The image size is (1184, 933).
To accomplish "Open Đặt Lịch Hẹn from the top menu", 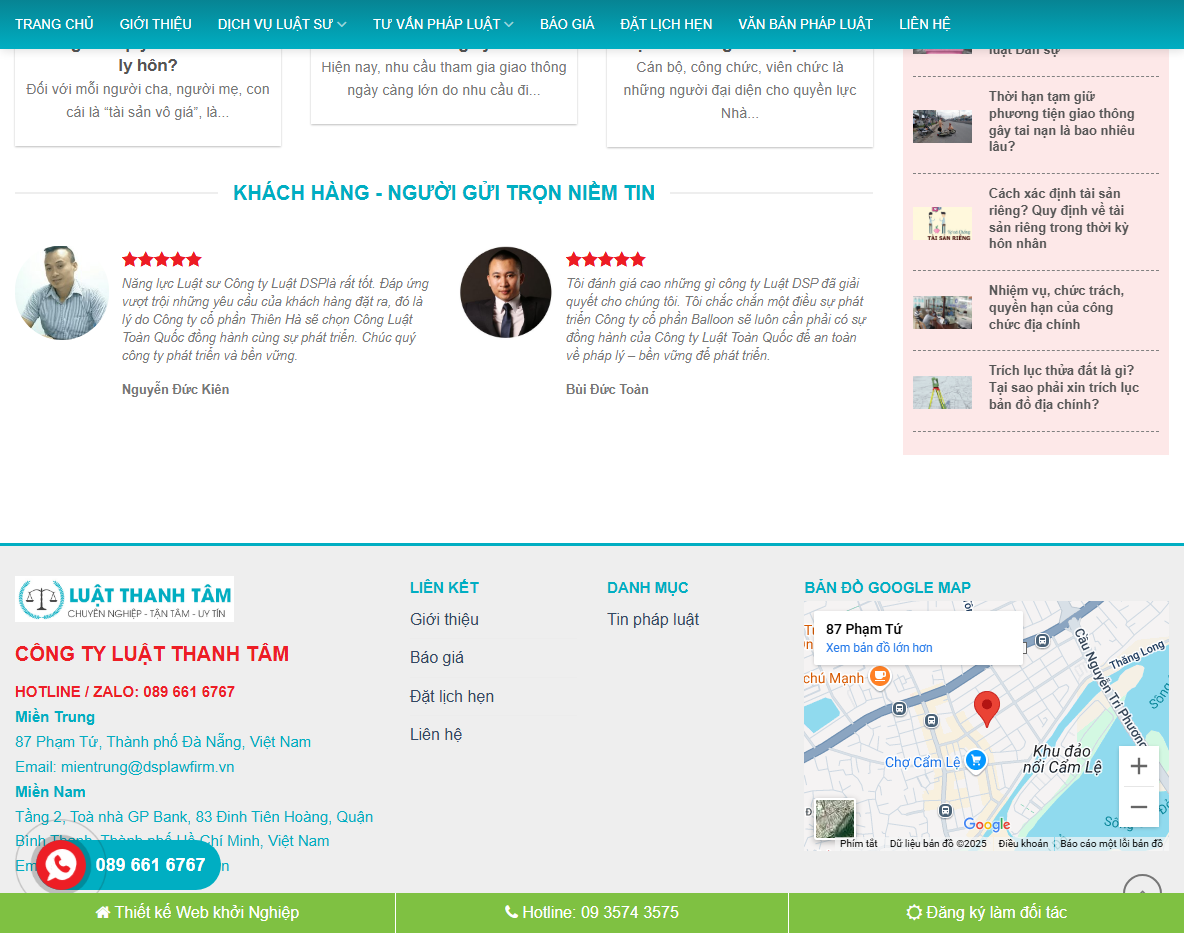I will coord(666,24).
